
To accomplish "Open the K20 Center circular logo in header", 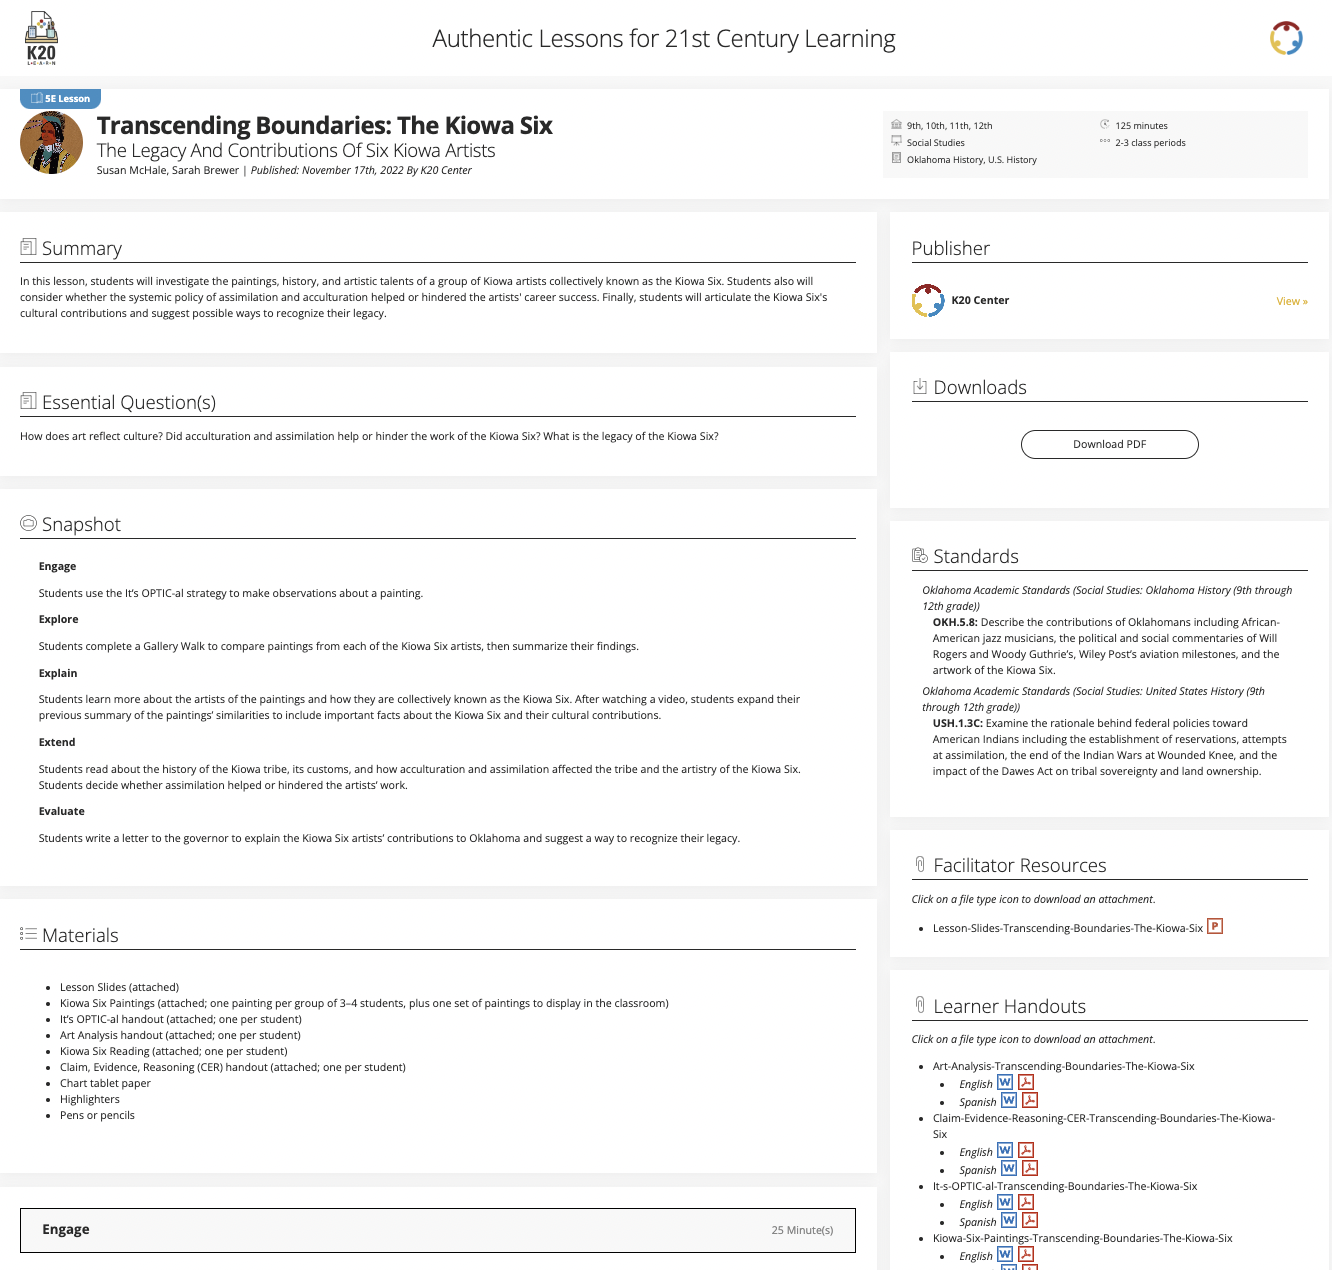I will pos(1286,39).
